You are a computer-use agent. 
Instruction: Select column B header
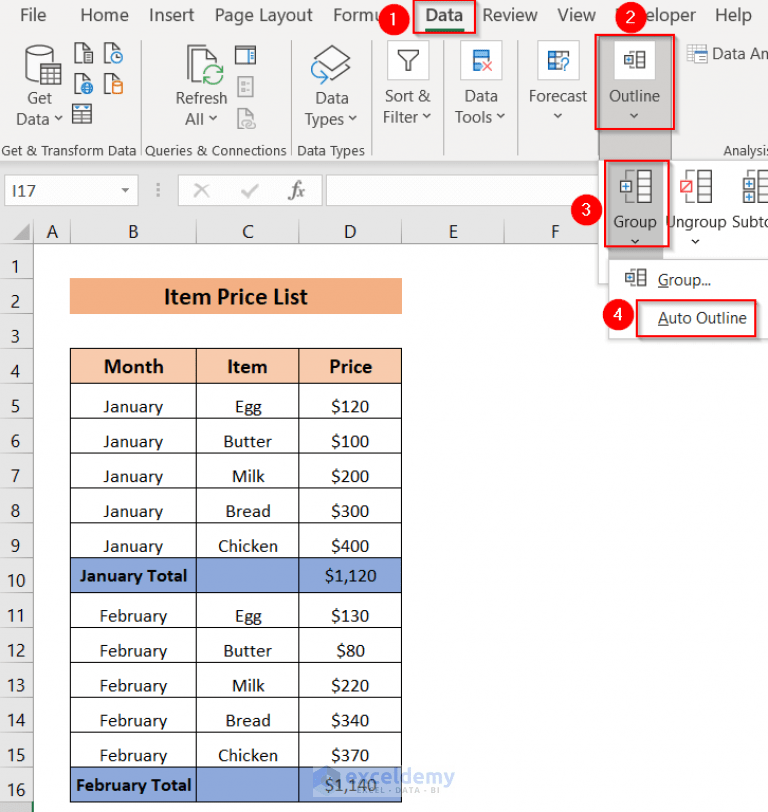click(x=133, y=231)
